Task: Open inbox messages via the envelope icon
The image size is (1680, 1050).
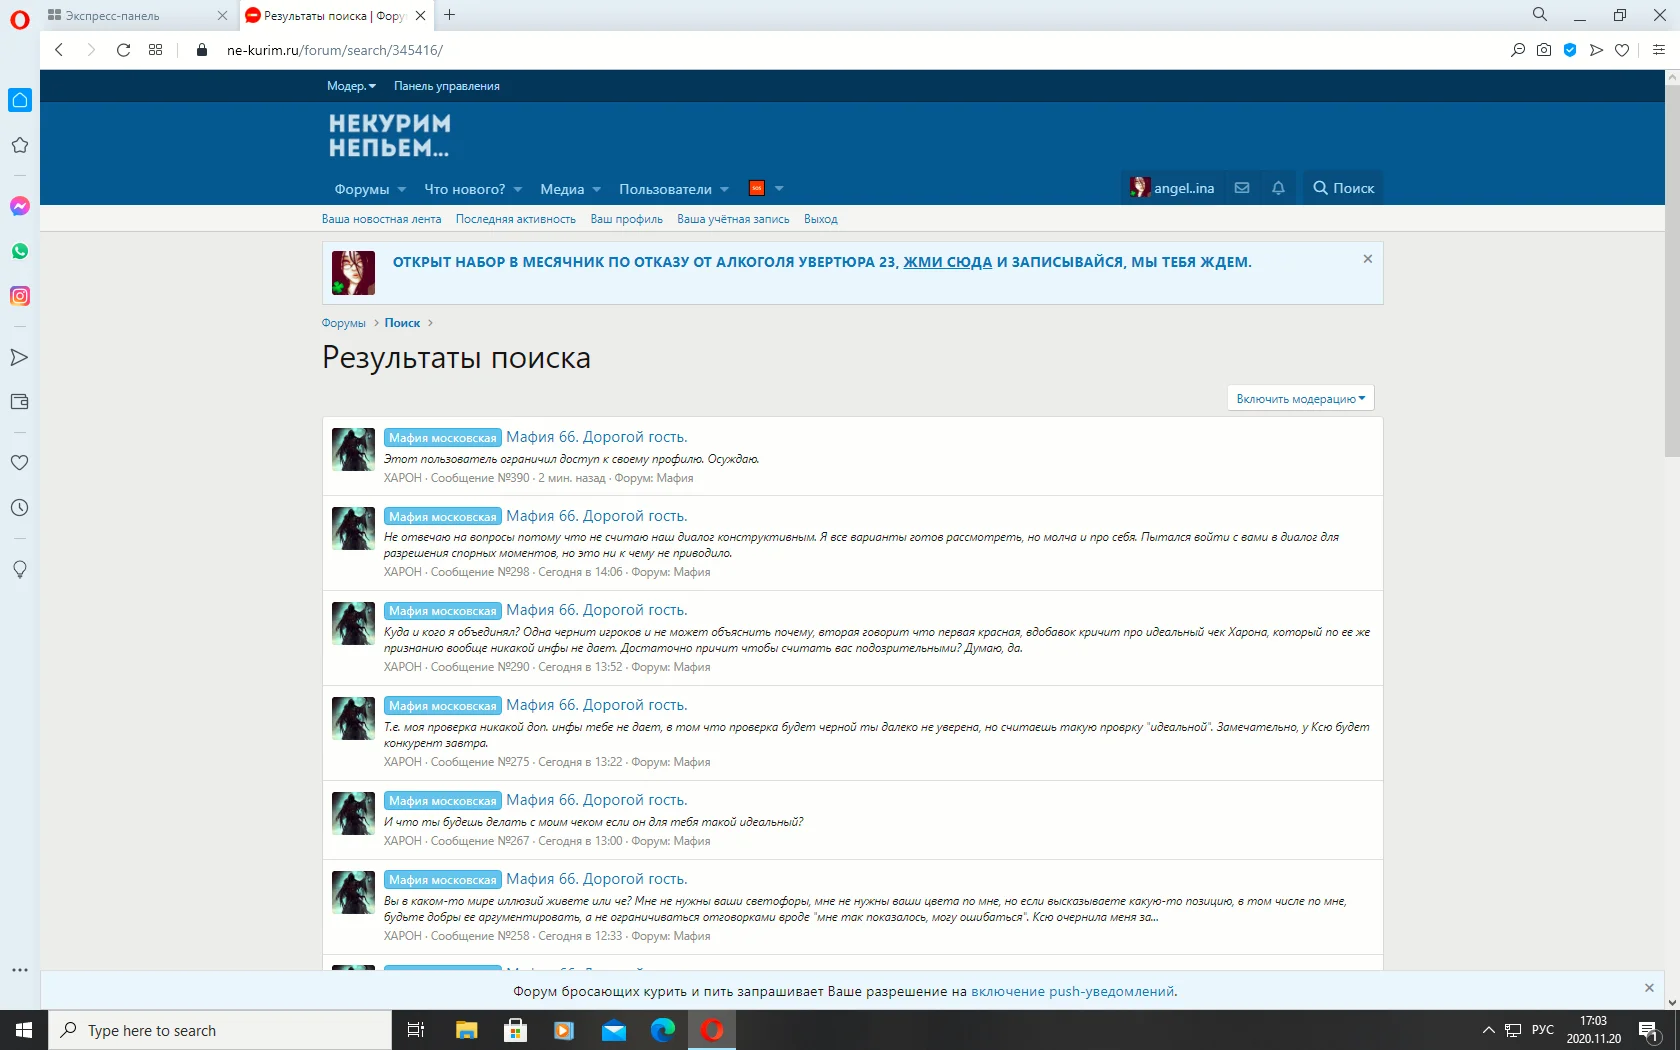Action: (1241, 187)
